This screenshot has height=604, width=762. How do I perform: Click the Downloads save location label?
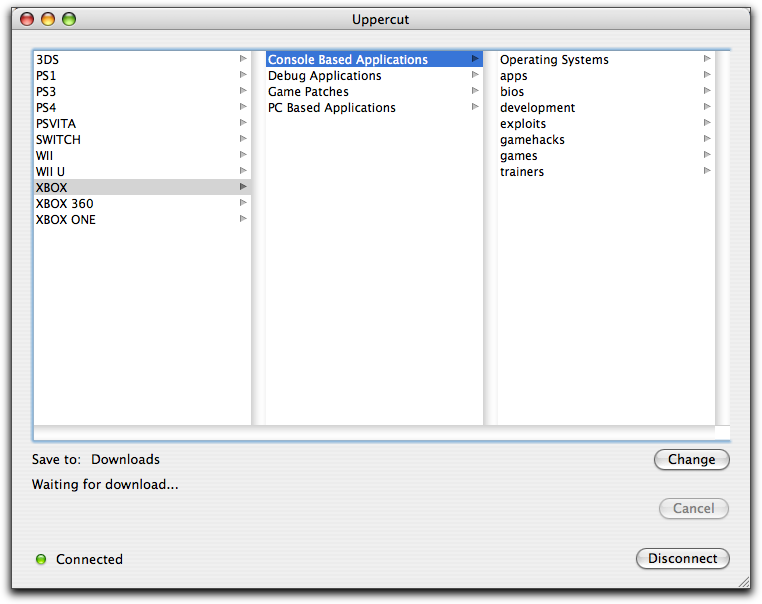pos(125,459)
